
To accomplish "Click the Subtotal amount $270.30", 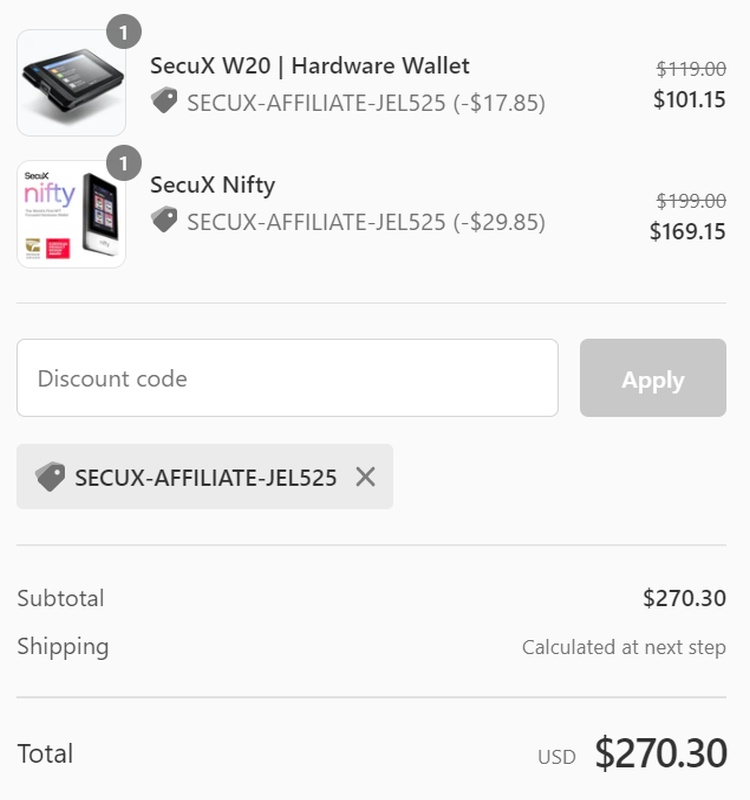I will [x=684, y=598].
